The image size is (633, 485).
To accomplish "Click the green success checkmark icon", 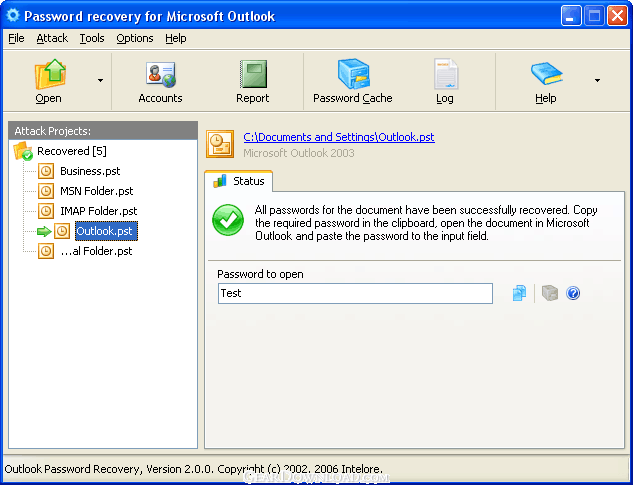I will (228, 220).
